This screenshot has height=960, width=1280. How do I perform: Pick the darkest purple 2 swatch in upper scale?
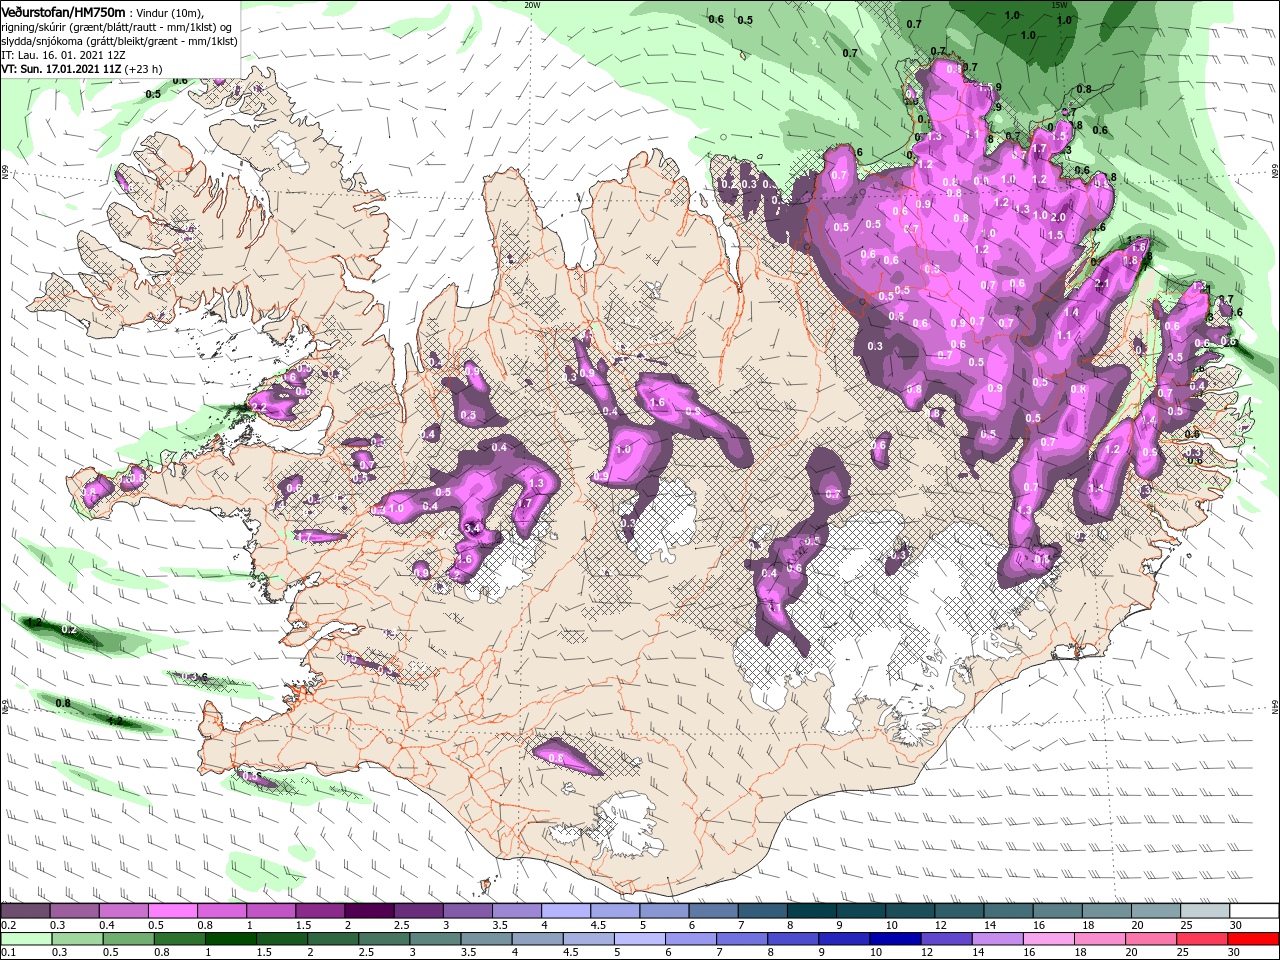[x=369, y=911]
